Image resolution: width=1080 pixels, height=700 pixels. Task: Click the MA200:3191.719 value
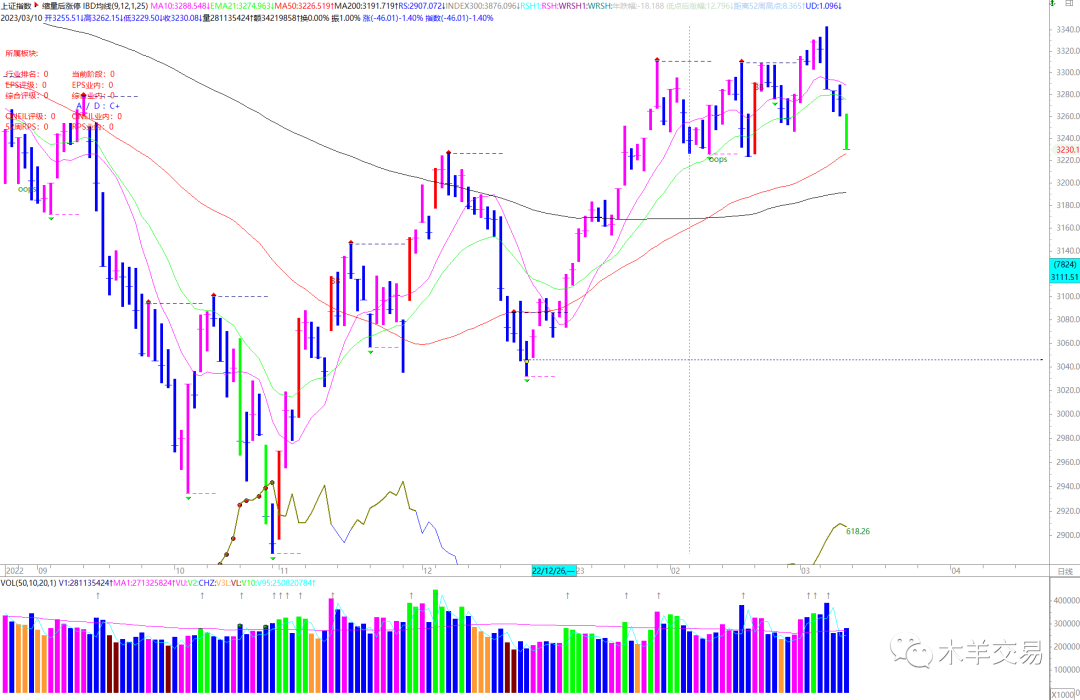(366, 6)
